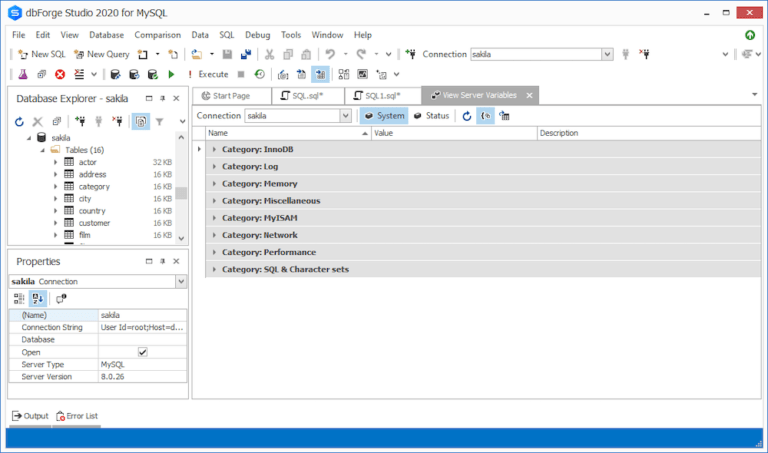Expand Category: SQL & Character sets group
The image size is (768, 453).
pyautogui.click(x=214, y=269)
